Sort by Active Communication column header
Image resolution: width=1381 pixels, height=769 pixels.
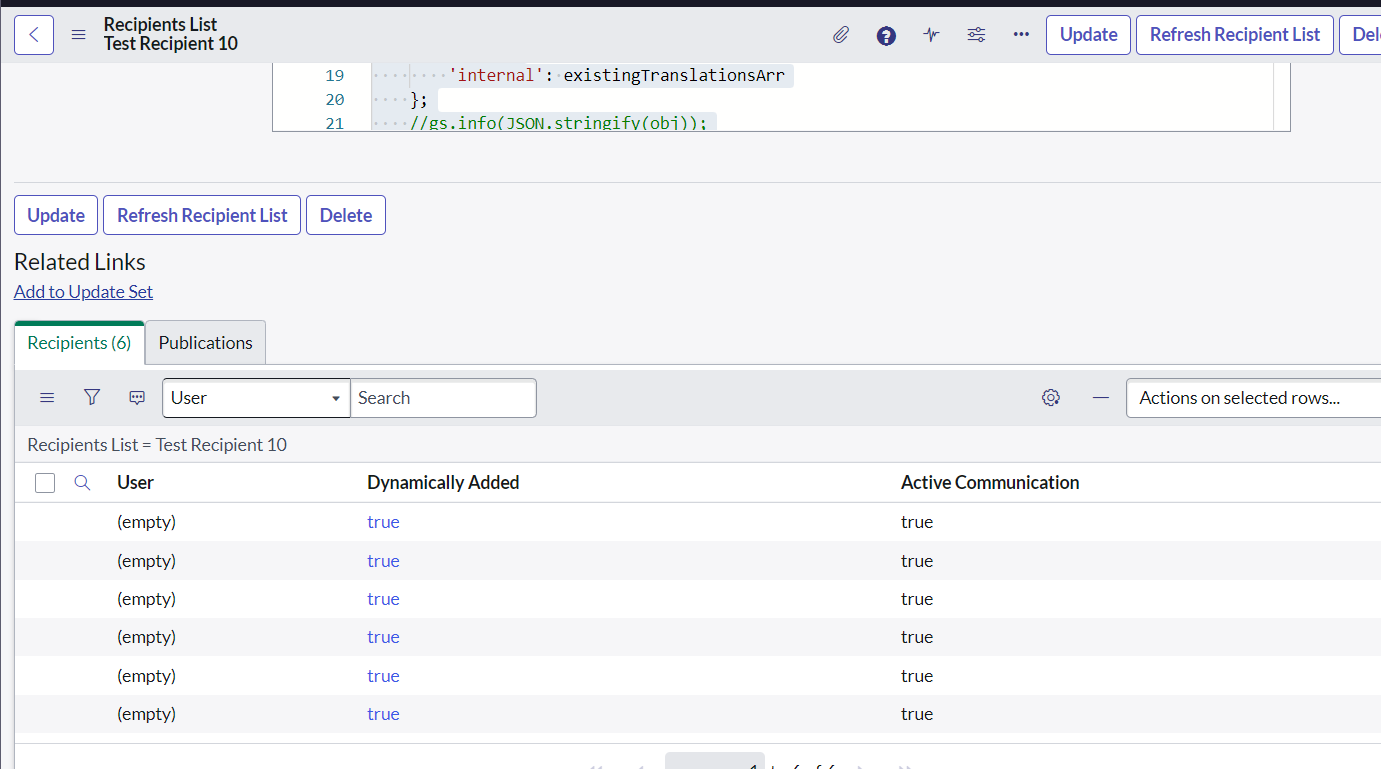pyautogui.click(x=990, y=483)
